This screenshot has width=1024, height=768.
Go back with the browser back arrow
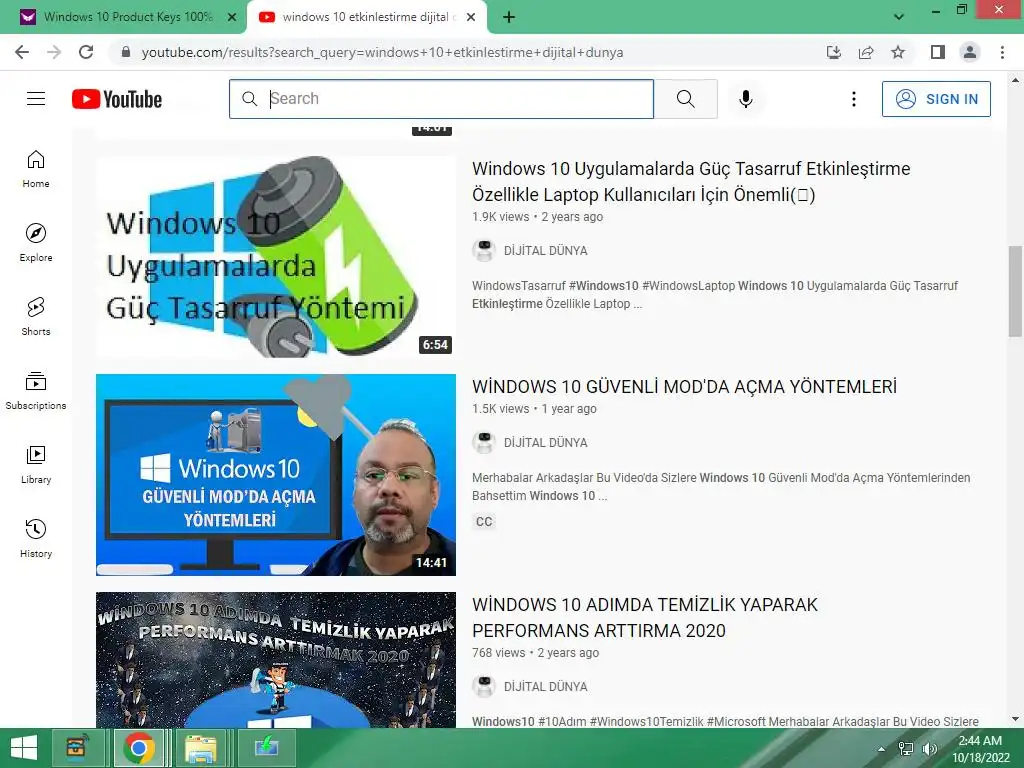click(x=22, y=52)
